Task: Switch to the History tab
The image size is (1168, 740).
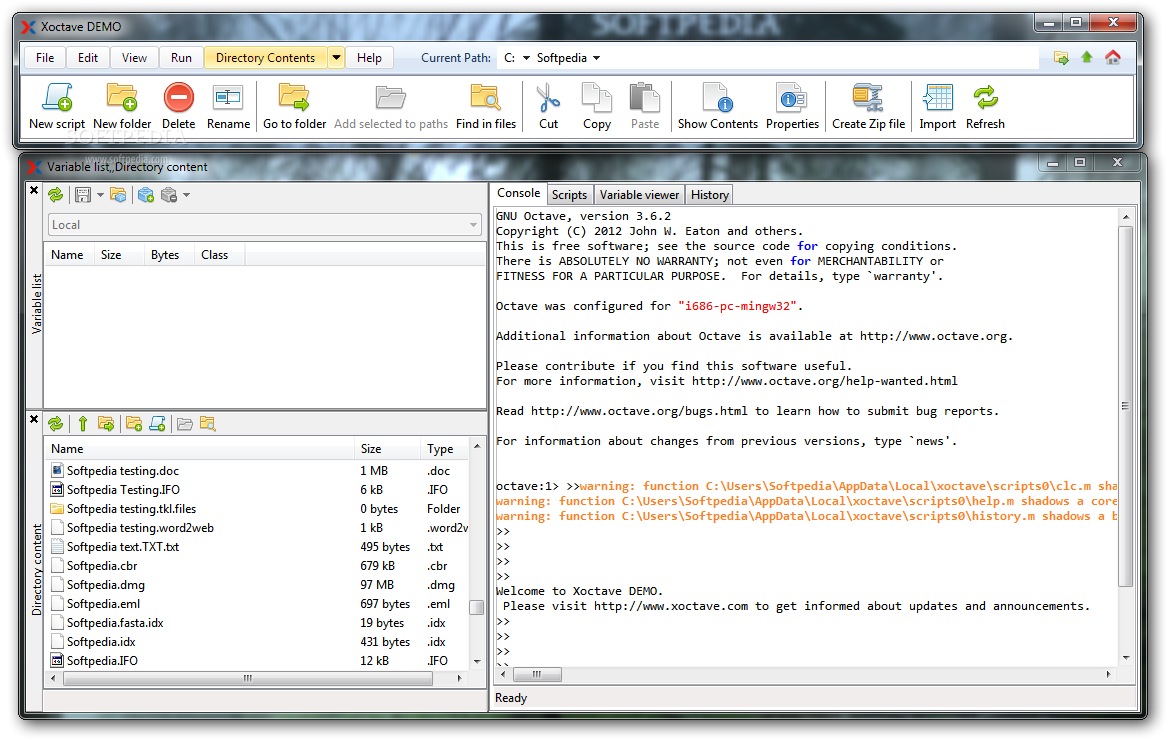Action: 709,195
